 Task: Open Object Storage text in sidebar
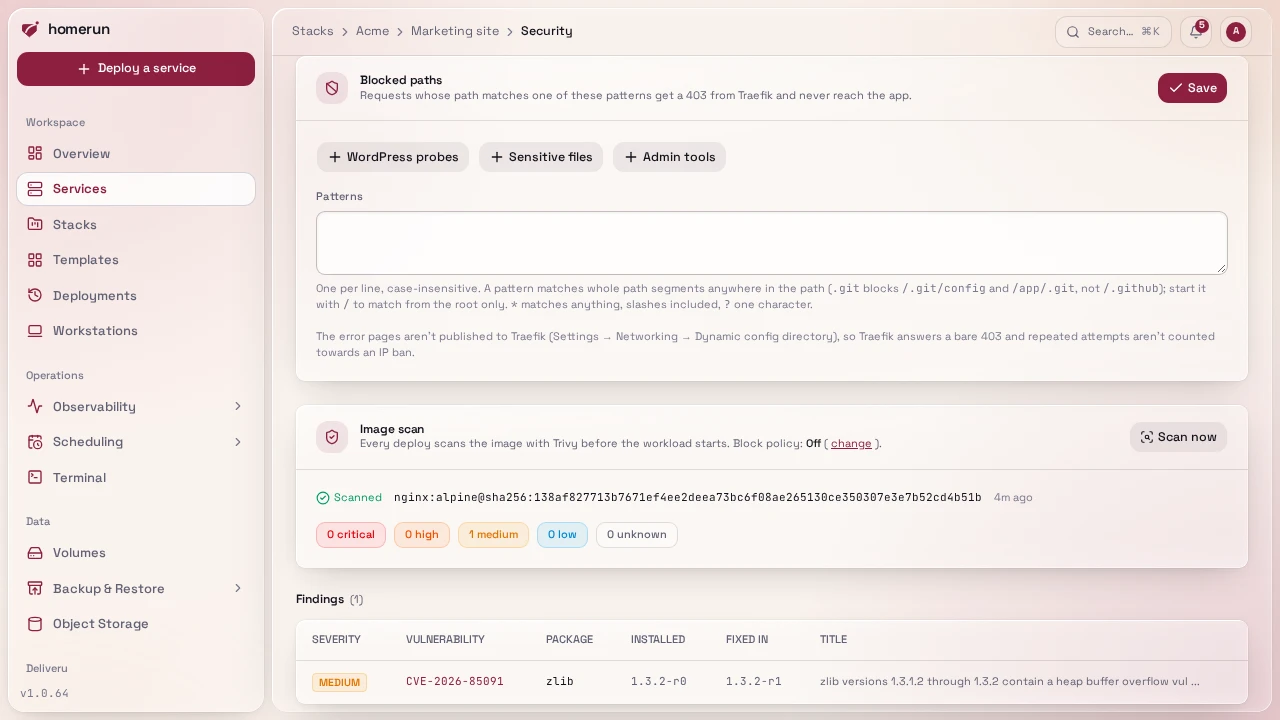(101, 624)
